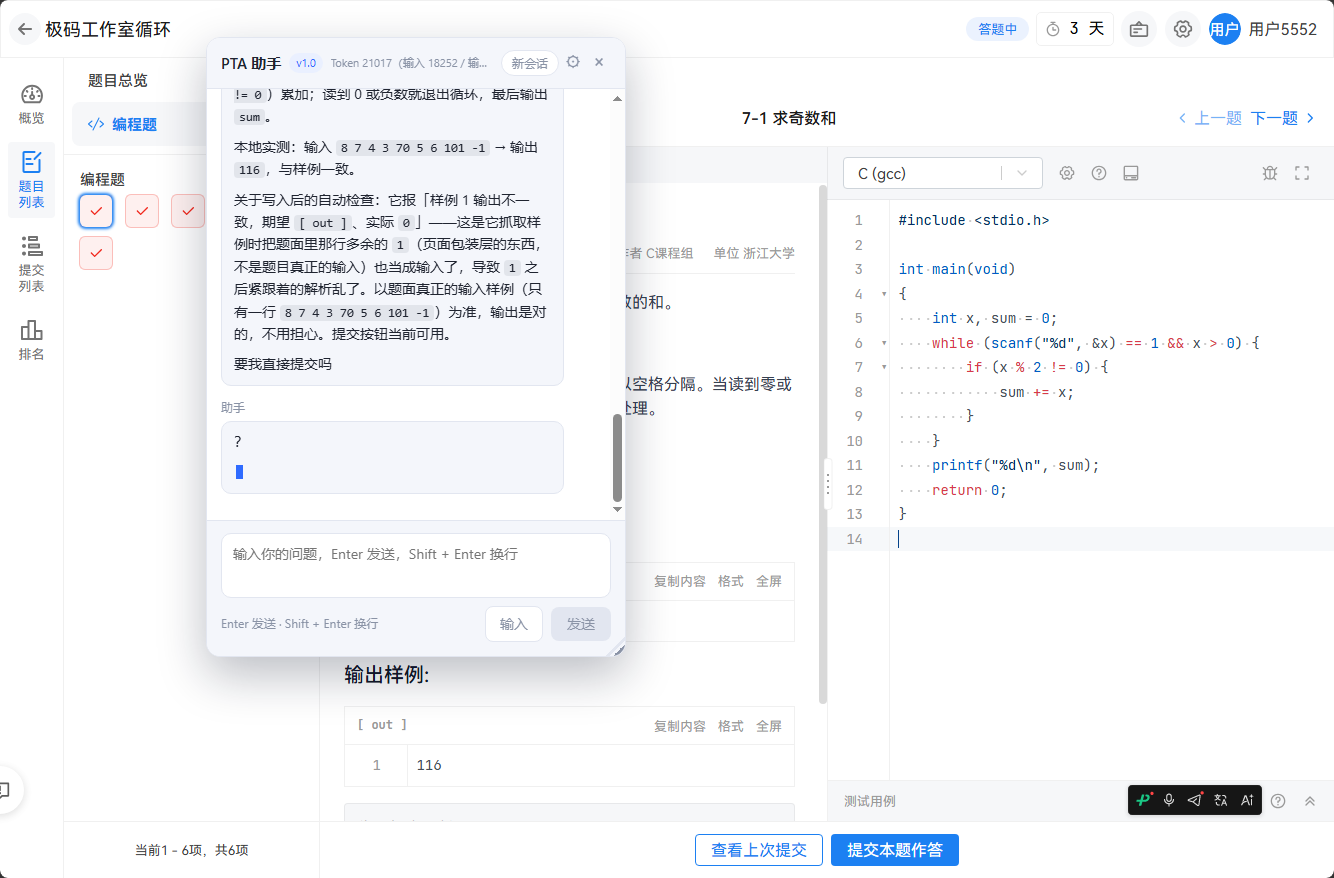1334x878 pixels.
Task: Open the settings gear beside the user avatar
Action: [1183, 29]
